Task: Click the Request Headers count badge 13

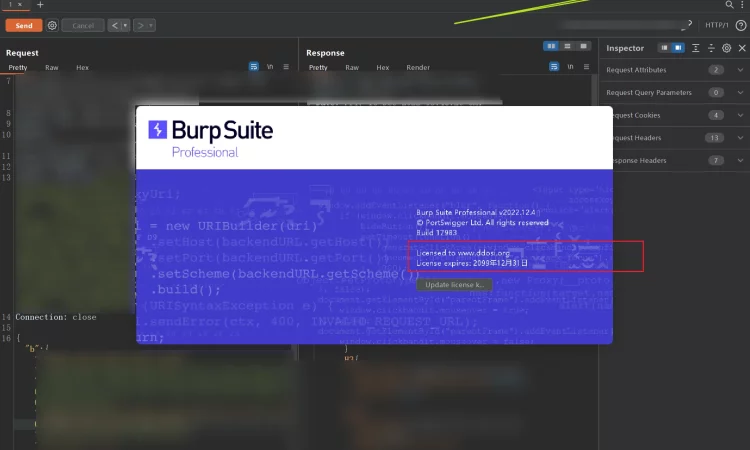Action: (x=714, y=138)
